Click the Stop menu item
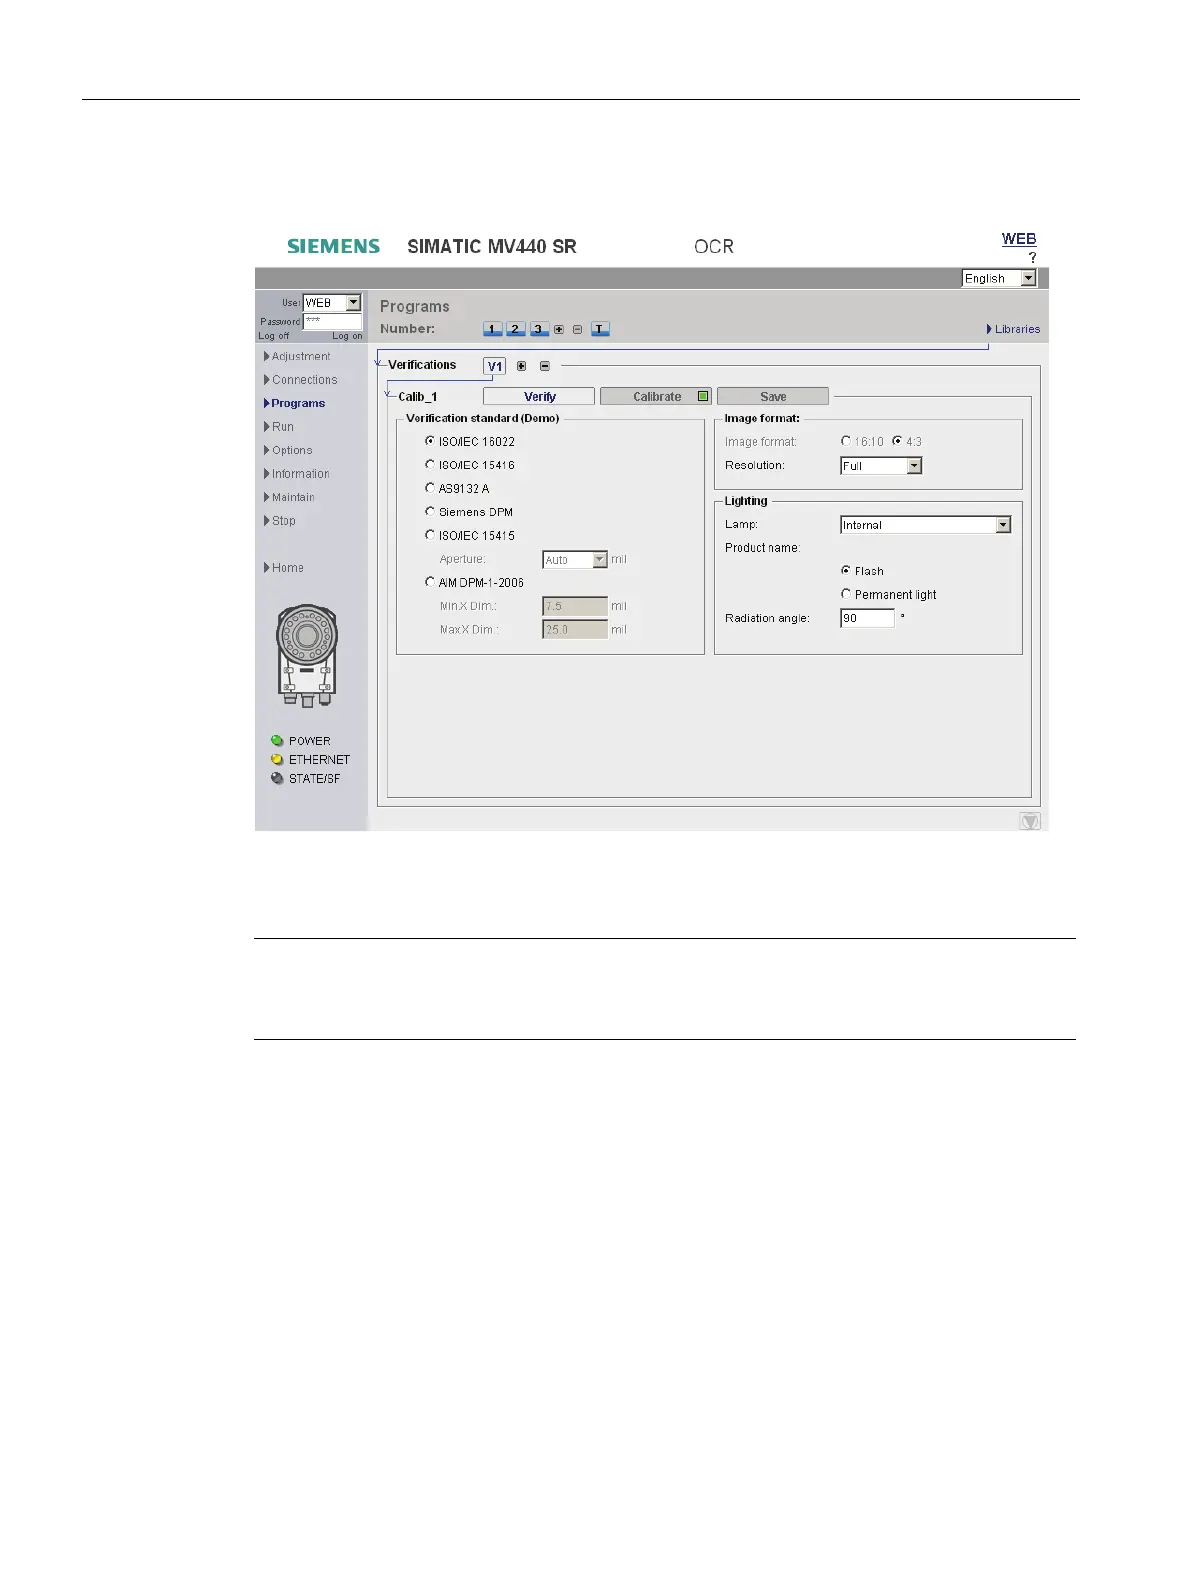This screenshot has height=1588, width=1190. coord(280,521)
